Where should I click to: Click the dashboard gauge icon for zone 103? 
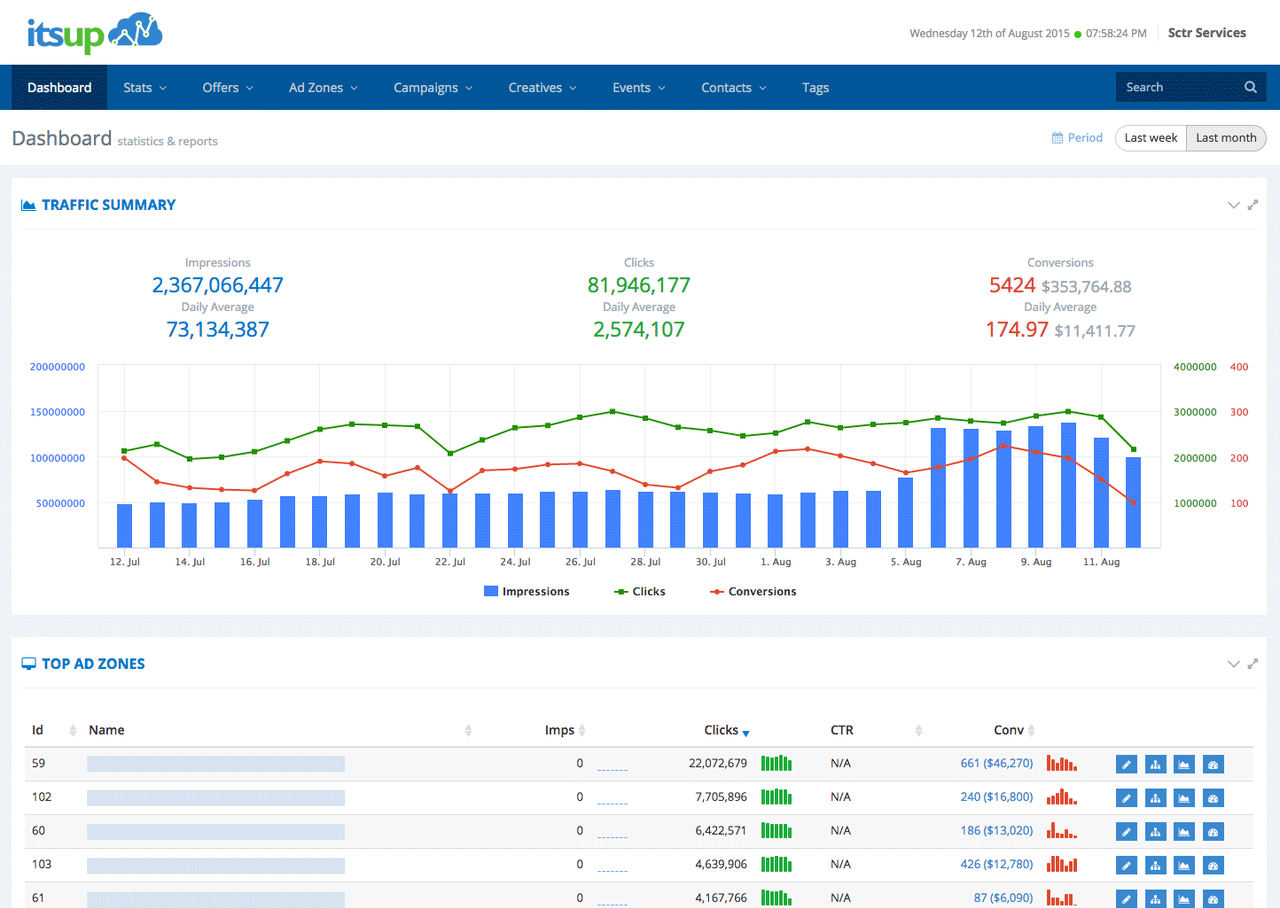click(x=1213, y=865)
